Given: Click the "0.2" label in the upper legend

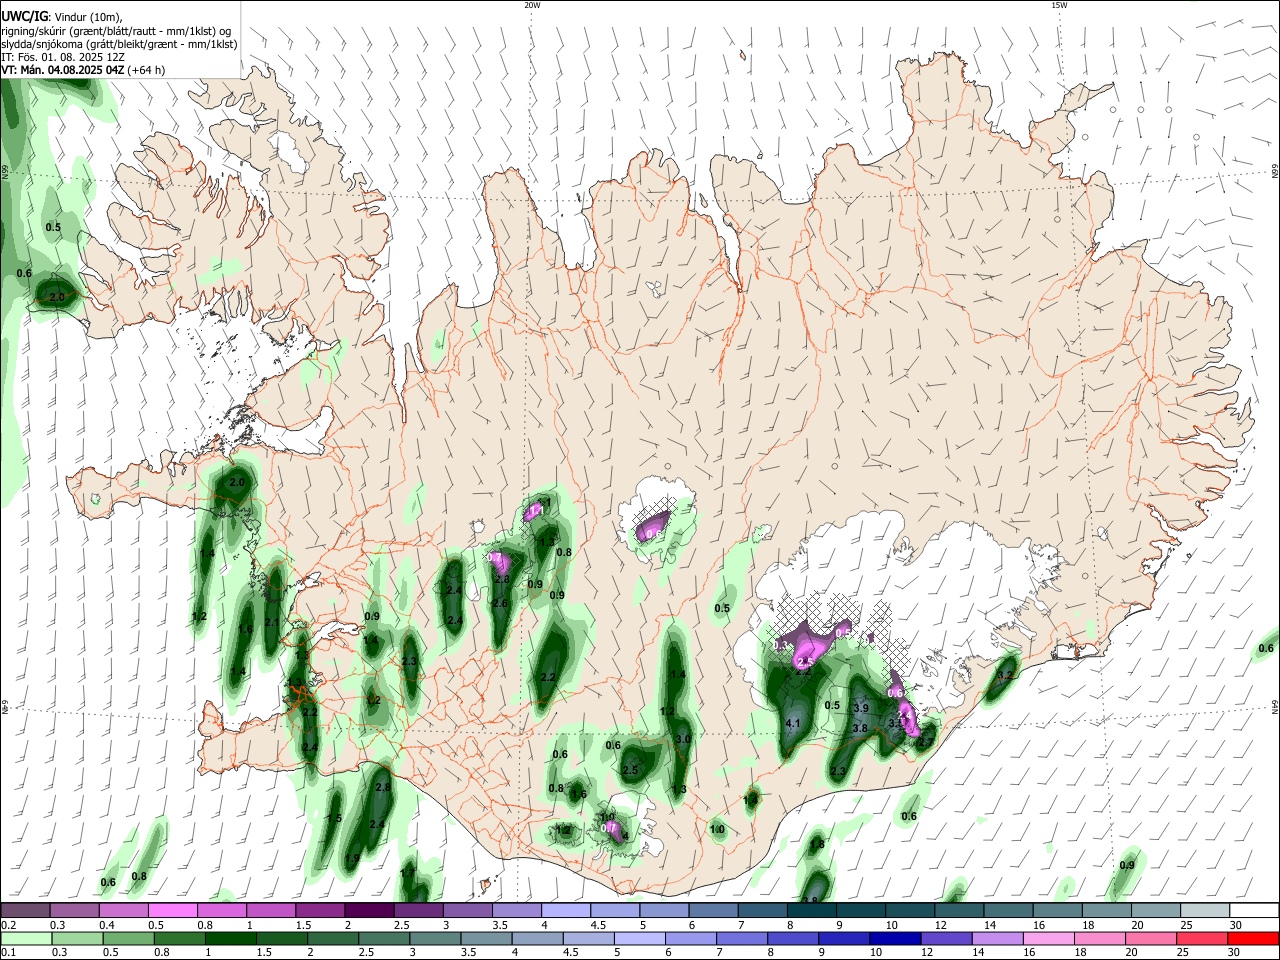Looking at the screenshot, I should [8, 925].
